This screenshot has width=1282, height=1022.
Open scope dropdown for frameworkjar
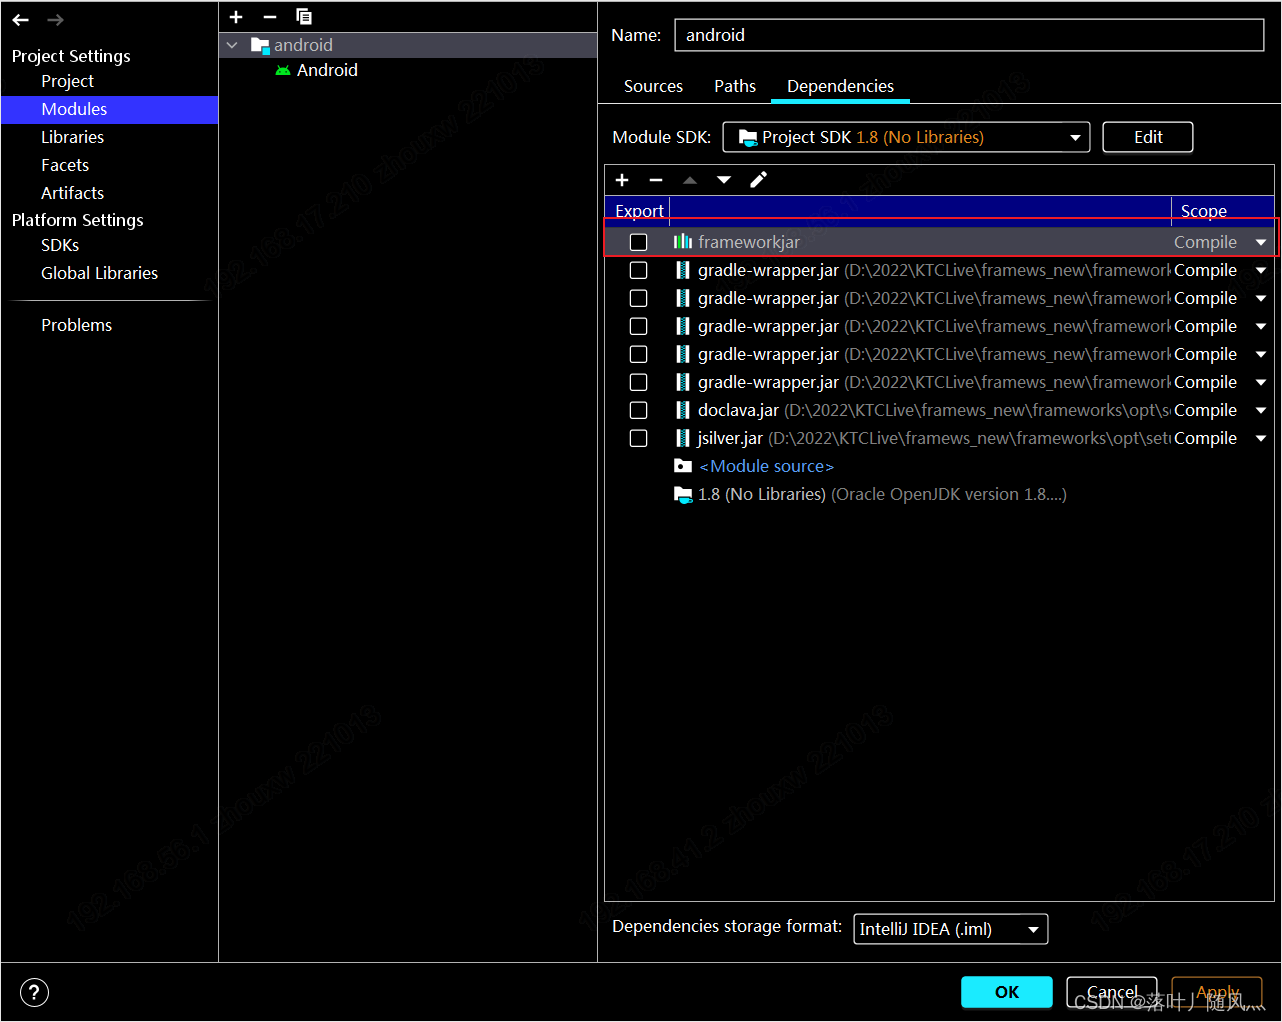click(x=1261, y=242)
